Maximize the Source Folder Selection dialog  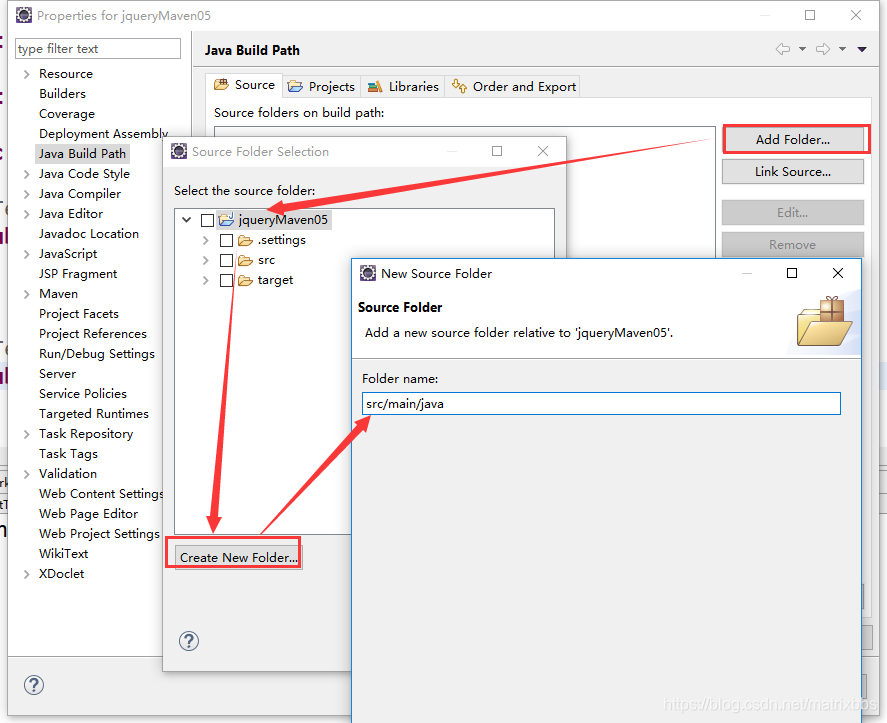coord(497,151)
